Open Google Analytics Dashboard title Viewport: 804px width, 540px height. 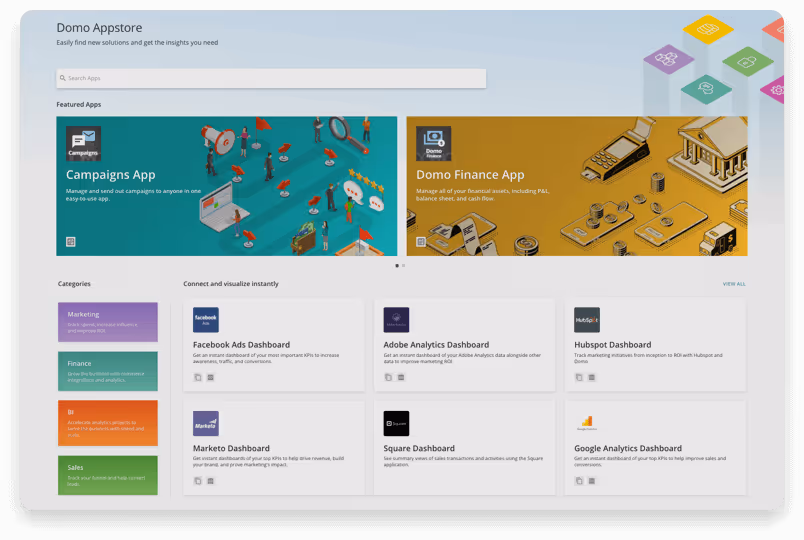(x=628, y=449)
